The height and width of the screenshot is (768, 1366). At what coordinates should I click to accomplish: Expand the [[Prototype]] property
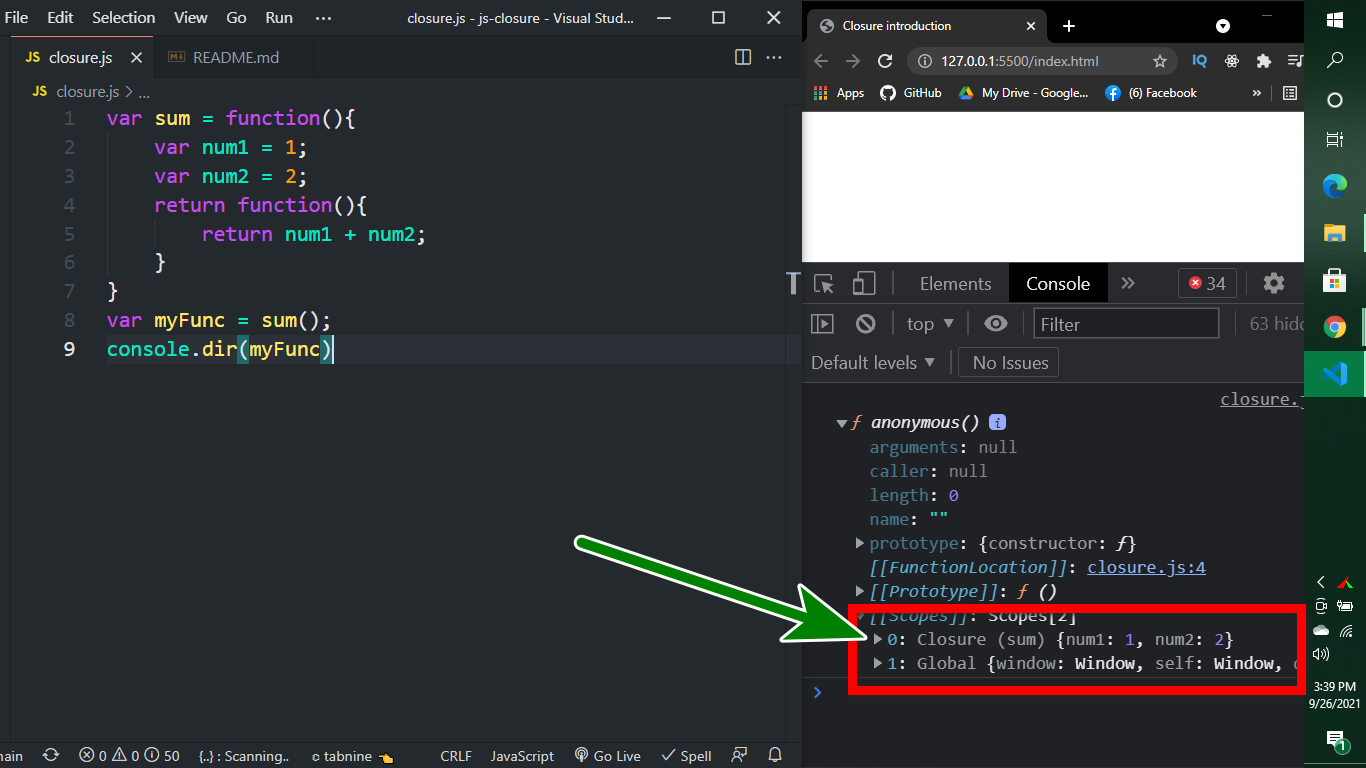[x=860, y=591]
